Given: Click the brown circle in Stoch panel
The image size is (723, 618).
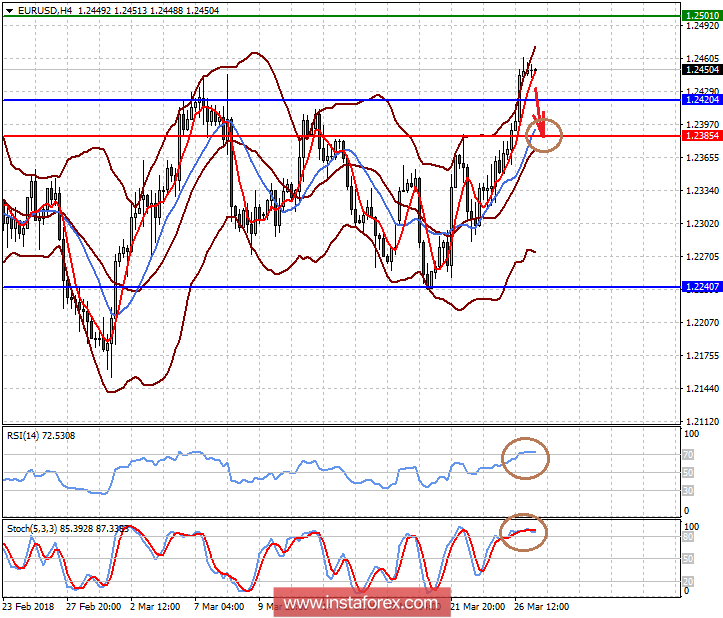Looking at the screenshot, I should [x=523, y=532].
